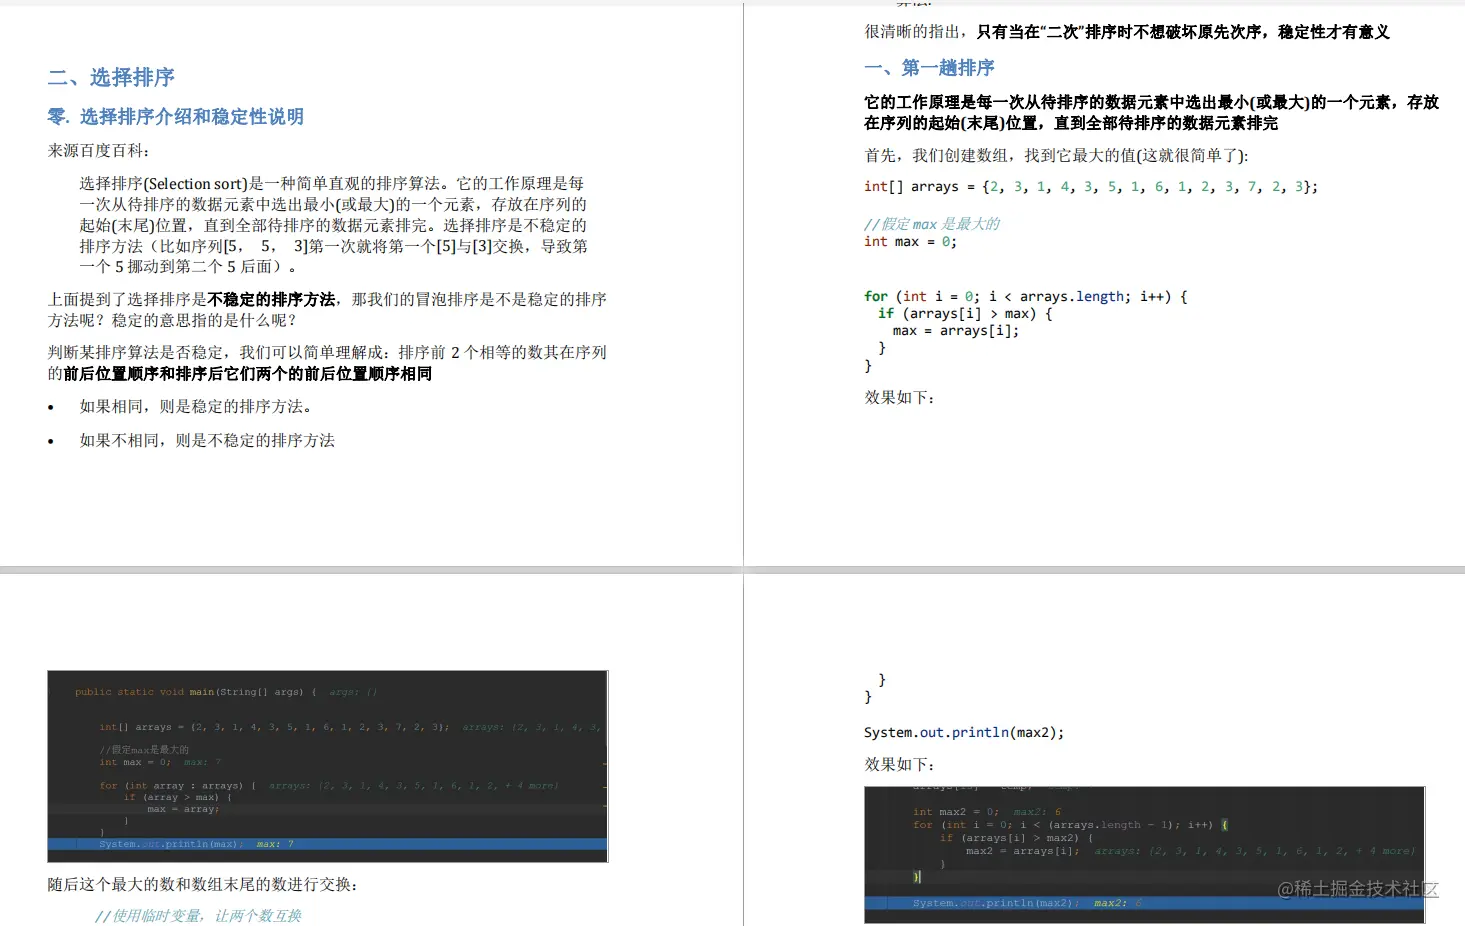This screenshot has width=1465, height=926.
Task: Click the int[] arrays declaration code line
Action: click(1090, 186)
